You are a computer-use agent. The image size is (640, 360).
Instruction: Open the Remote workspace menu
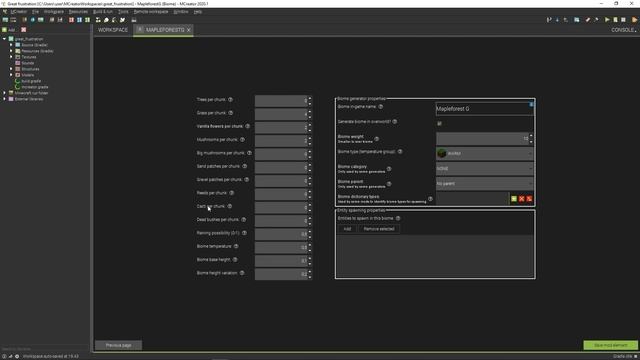click(151, 12)
